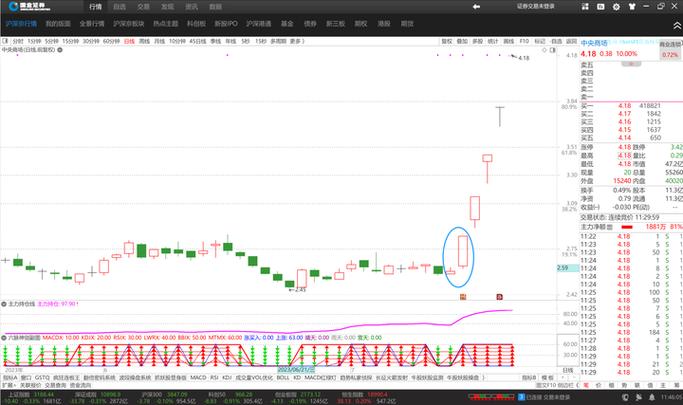
Task: Switch chart to 周线 period
Action: [145, 41]
